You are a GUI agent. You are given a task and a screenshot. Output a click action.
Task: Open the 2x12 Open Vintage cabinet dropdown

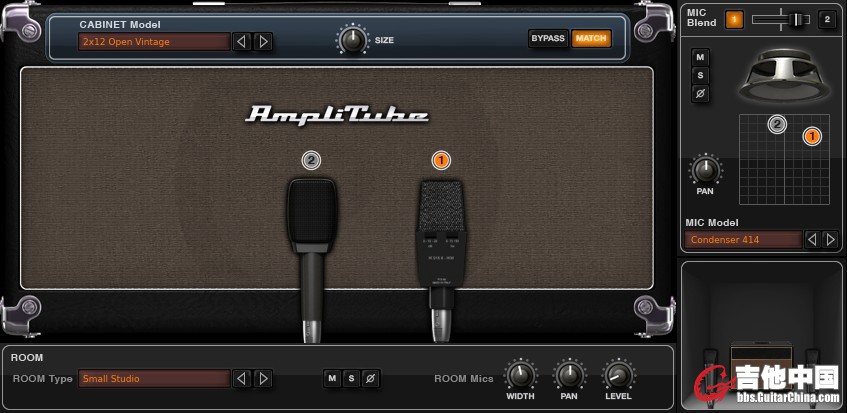tap(154, 42)
